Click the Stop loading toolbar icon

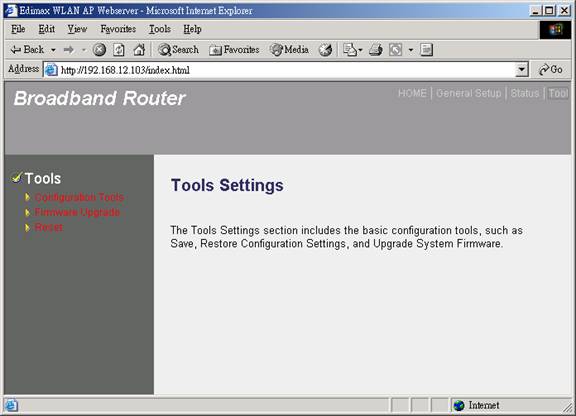tap(99, 50)
